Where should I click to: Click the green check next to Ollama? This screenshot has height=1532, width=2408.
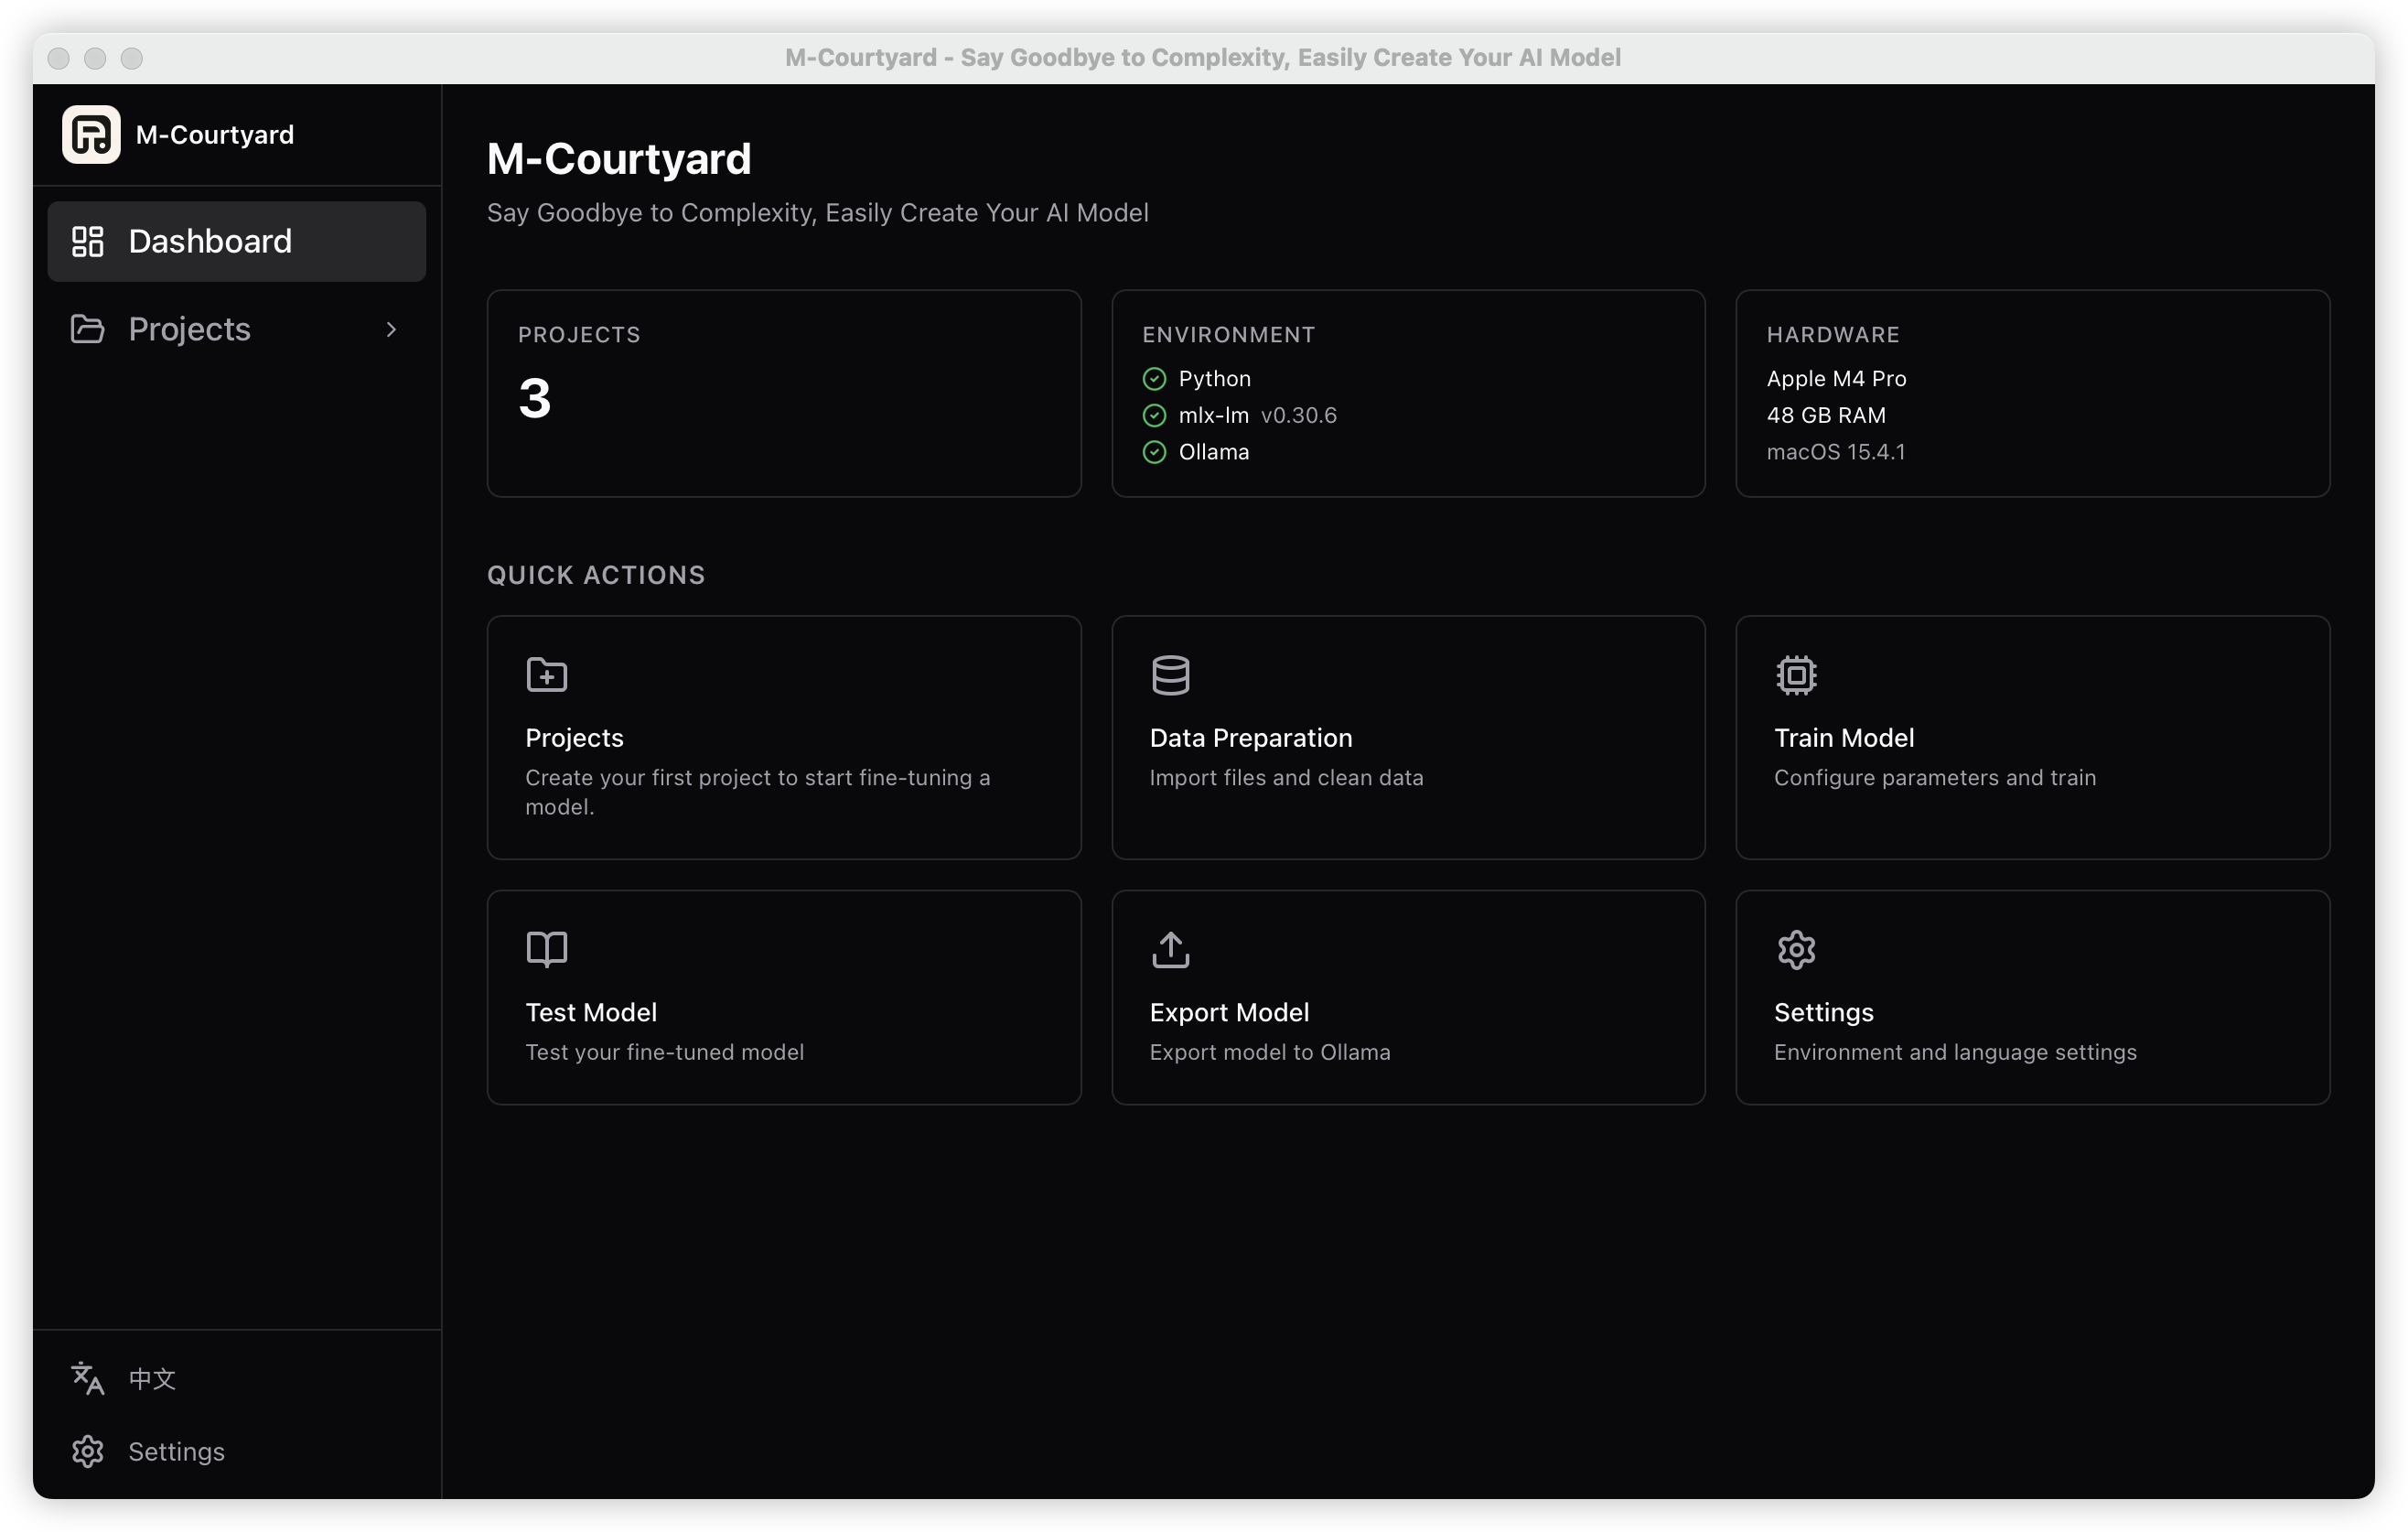coord(1154,452)
